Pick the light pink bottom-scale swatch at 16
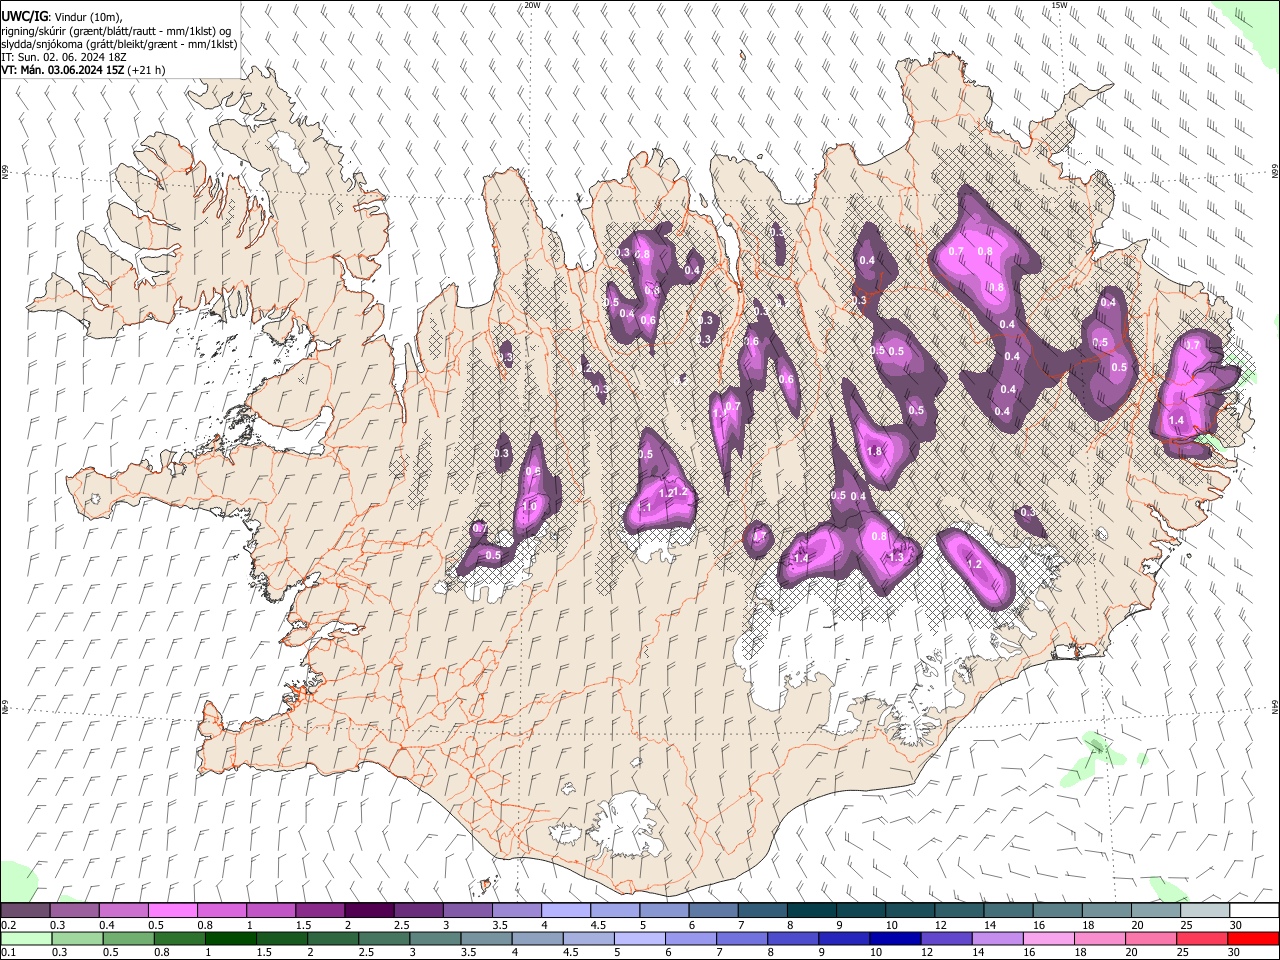Screen dimensions: 1280x960 tap(1048, 939)
